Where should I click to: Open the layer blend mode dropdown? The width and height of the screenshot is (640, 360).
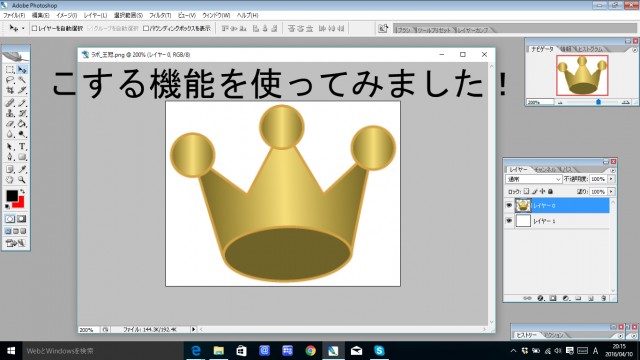click(x=533, y=179)
